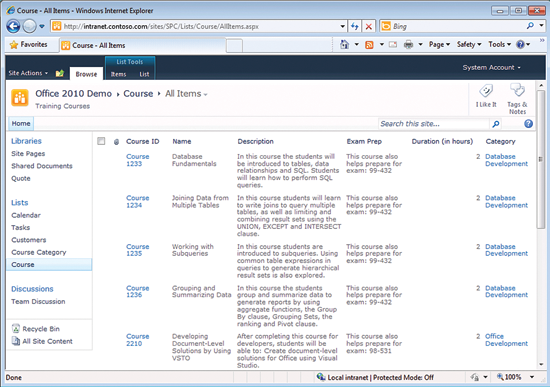
Task: Open Site Pages library
Action: [x=28, y=154]
